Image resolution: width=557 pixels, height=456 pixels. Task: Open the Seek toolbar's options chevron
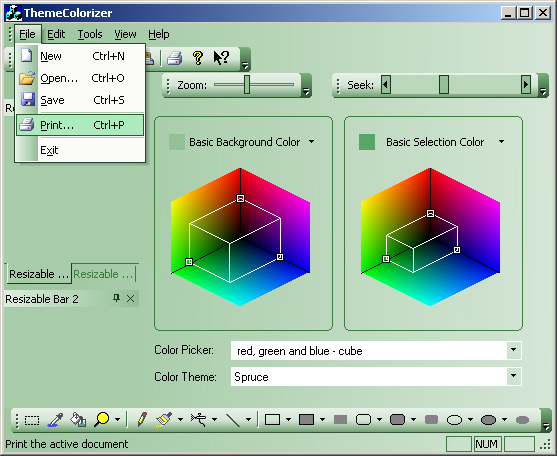point(542,86)
